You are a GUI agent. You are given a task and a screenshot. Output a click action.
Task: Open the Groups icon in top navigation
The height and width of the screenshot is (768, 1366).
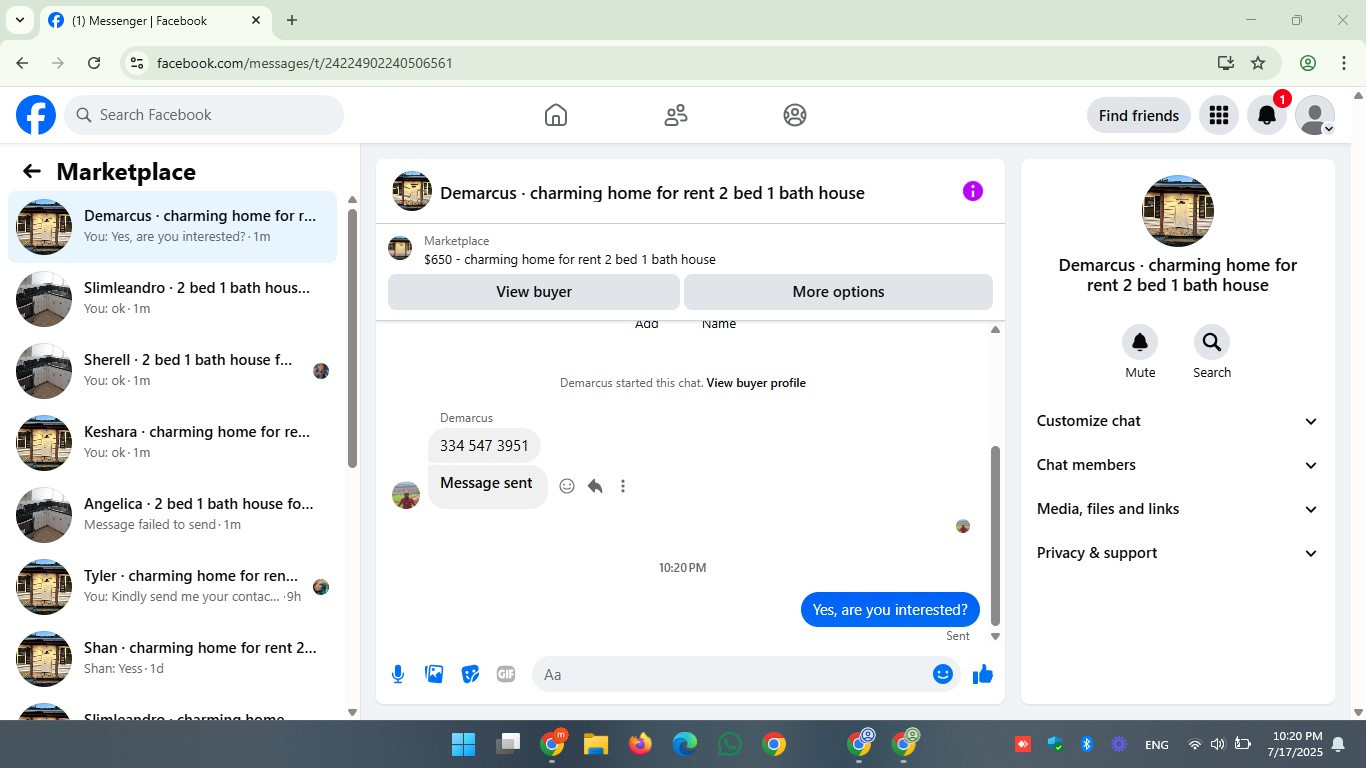[x=795, y=115]
